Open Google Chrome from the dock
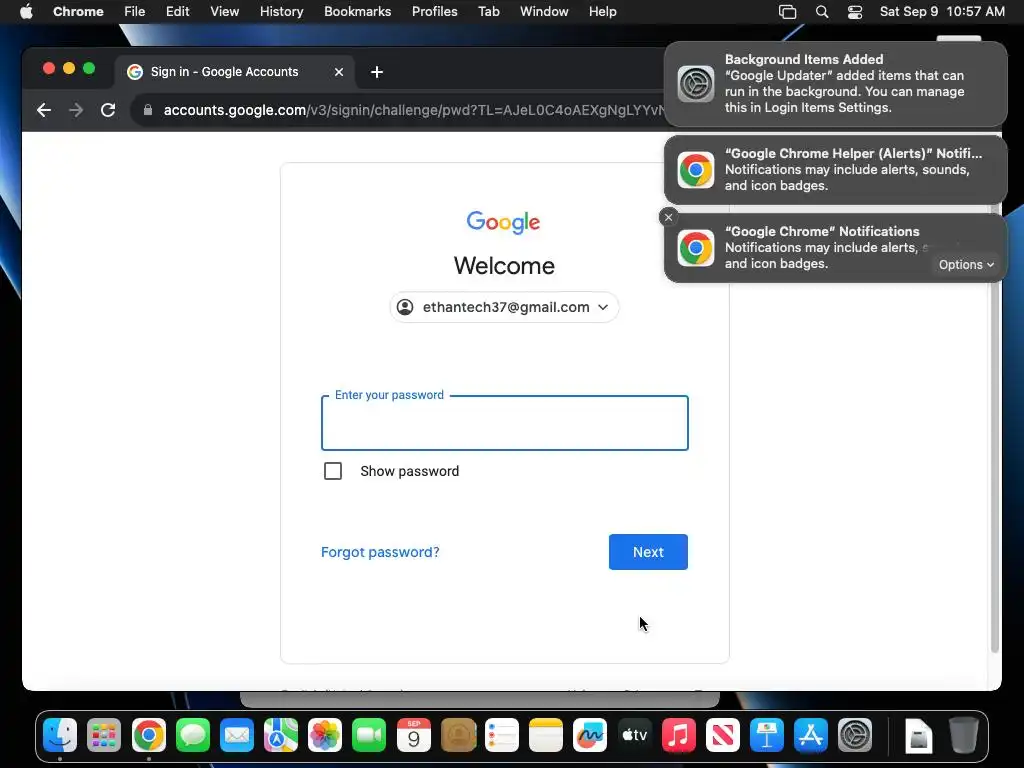The height and width of the screenshot is (768, 1024). click(149, 736)
